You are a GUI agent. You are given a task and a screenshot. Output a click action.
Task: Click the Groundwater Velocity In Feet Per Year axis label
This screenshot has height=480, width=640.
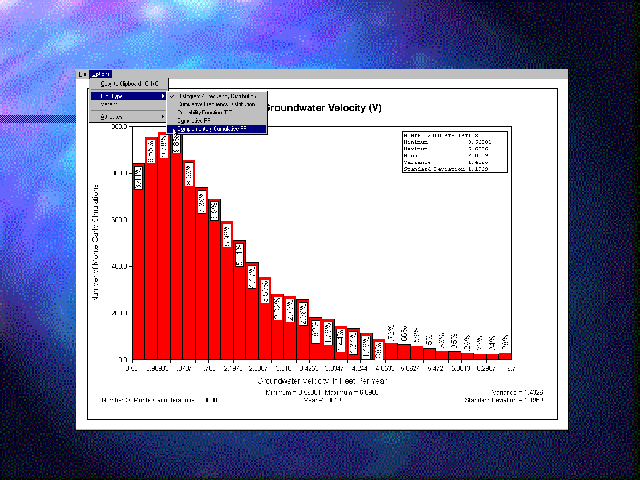(322, 381)
